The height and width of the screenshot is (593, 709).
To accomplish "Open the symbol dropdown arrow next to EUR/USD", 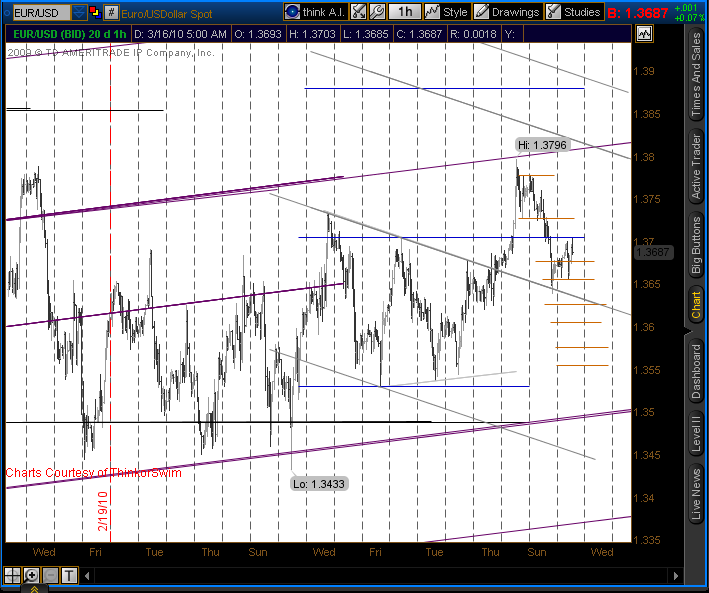I will [x=79, y=13].
